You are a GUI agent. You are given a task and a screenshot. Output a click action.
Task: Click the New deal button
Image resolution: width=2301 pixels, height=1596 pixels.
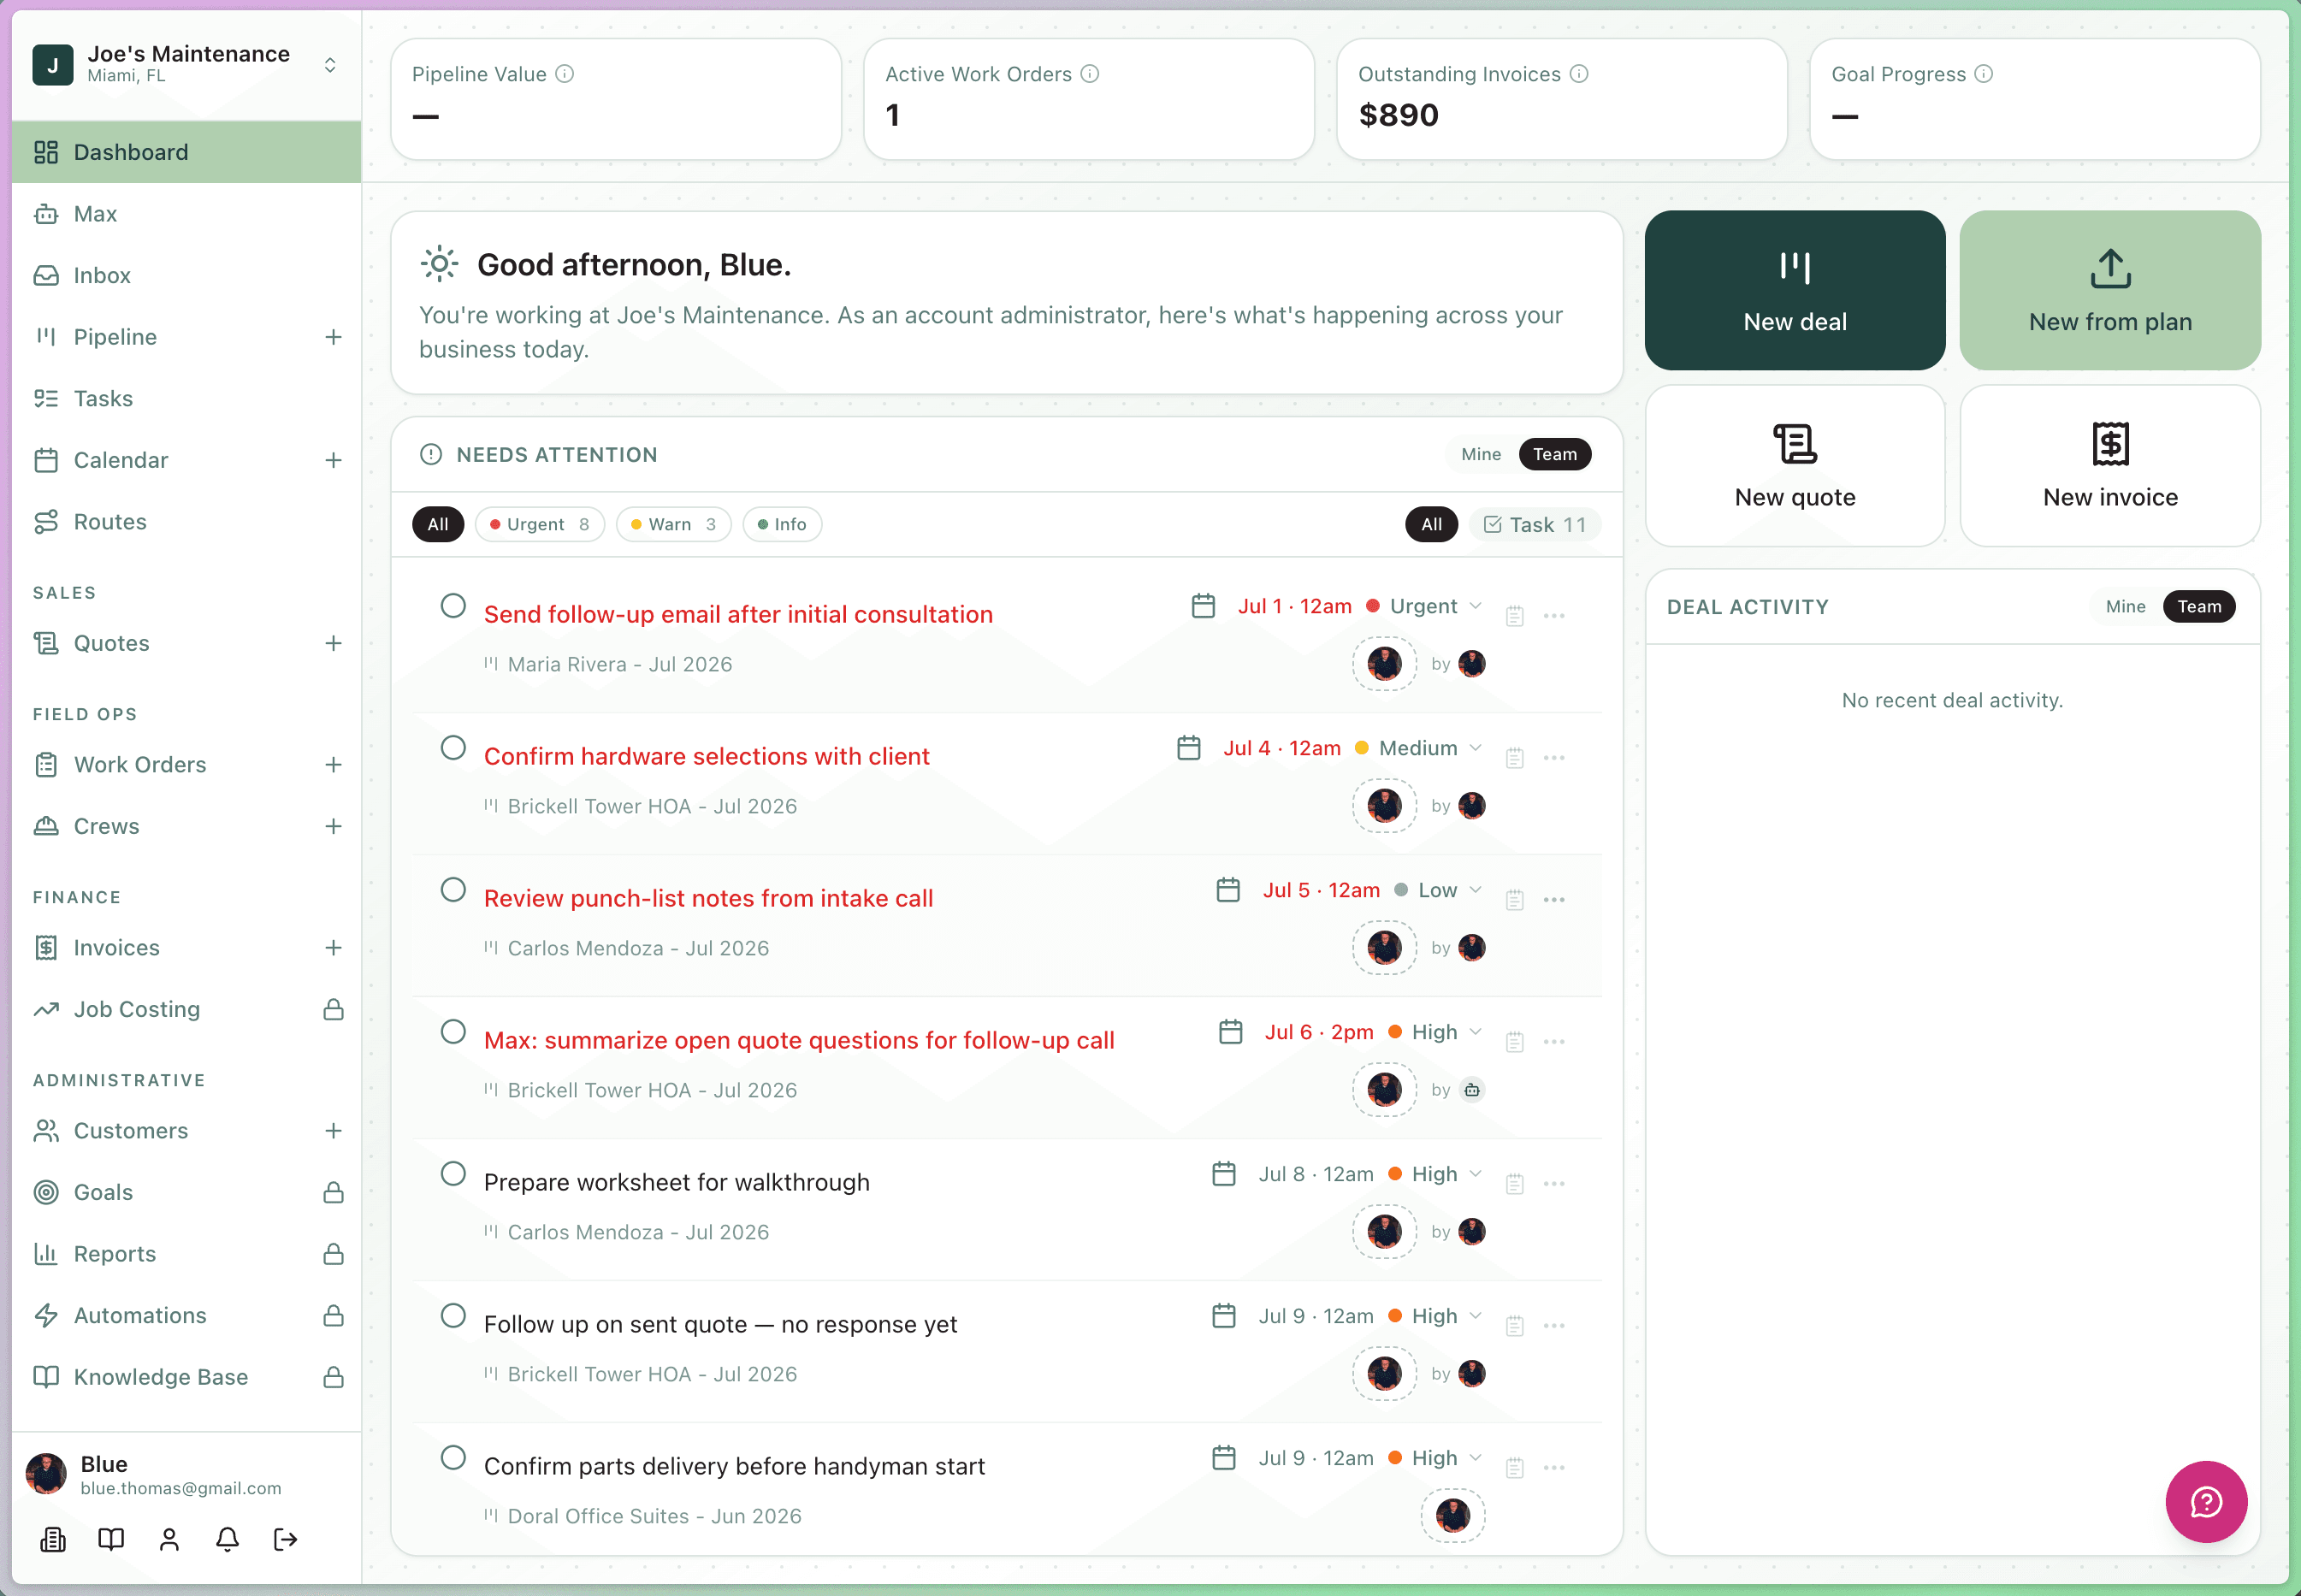[1795, 290]
